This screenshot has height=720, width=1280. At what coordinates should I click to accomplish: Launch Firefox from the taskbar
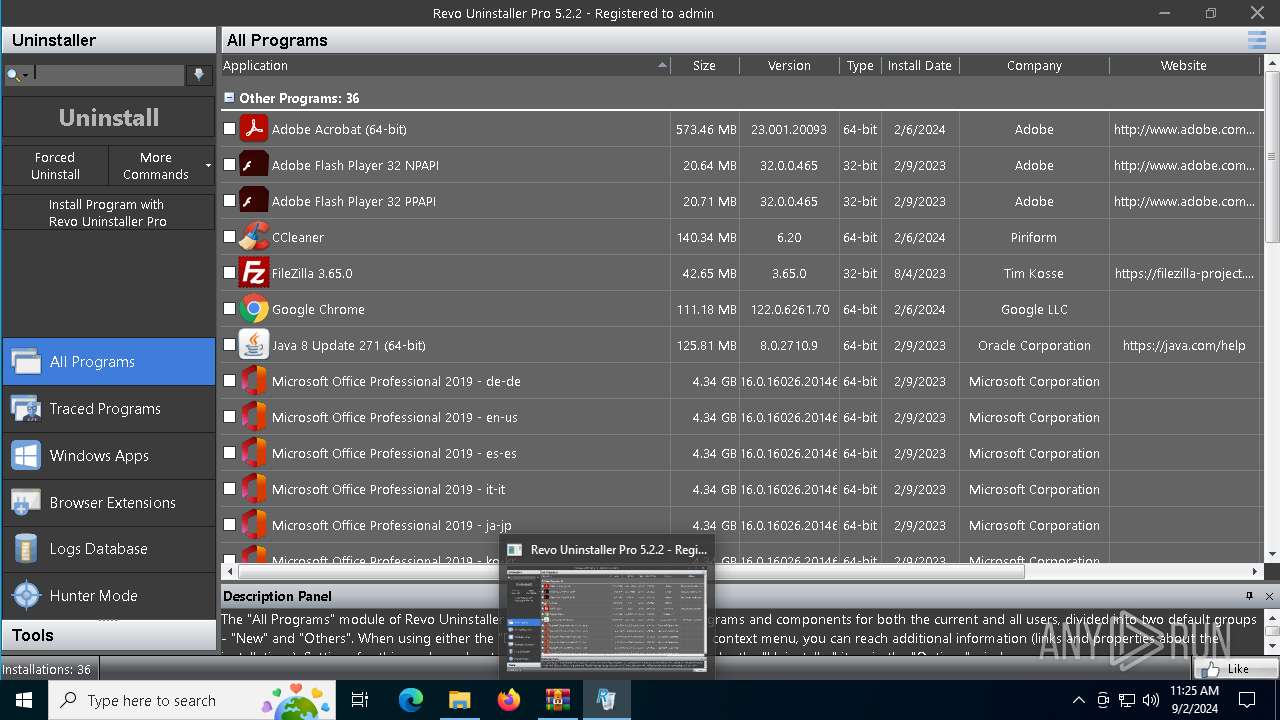509,700
